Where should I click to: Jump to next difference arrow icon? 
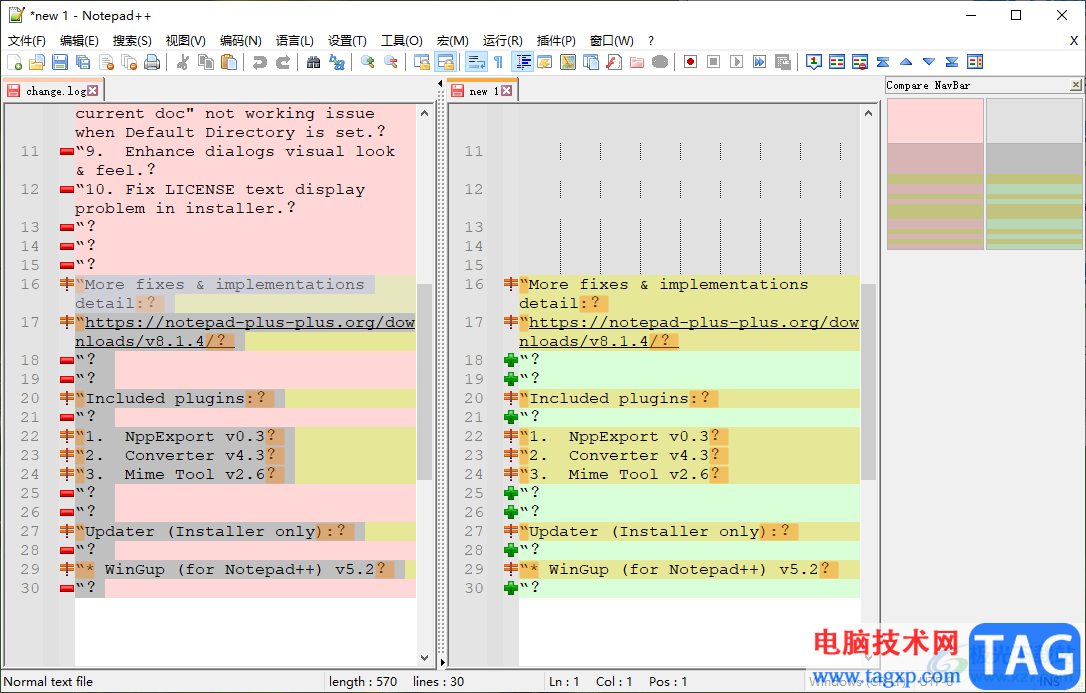929,62
